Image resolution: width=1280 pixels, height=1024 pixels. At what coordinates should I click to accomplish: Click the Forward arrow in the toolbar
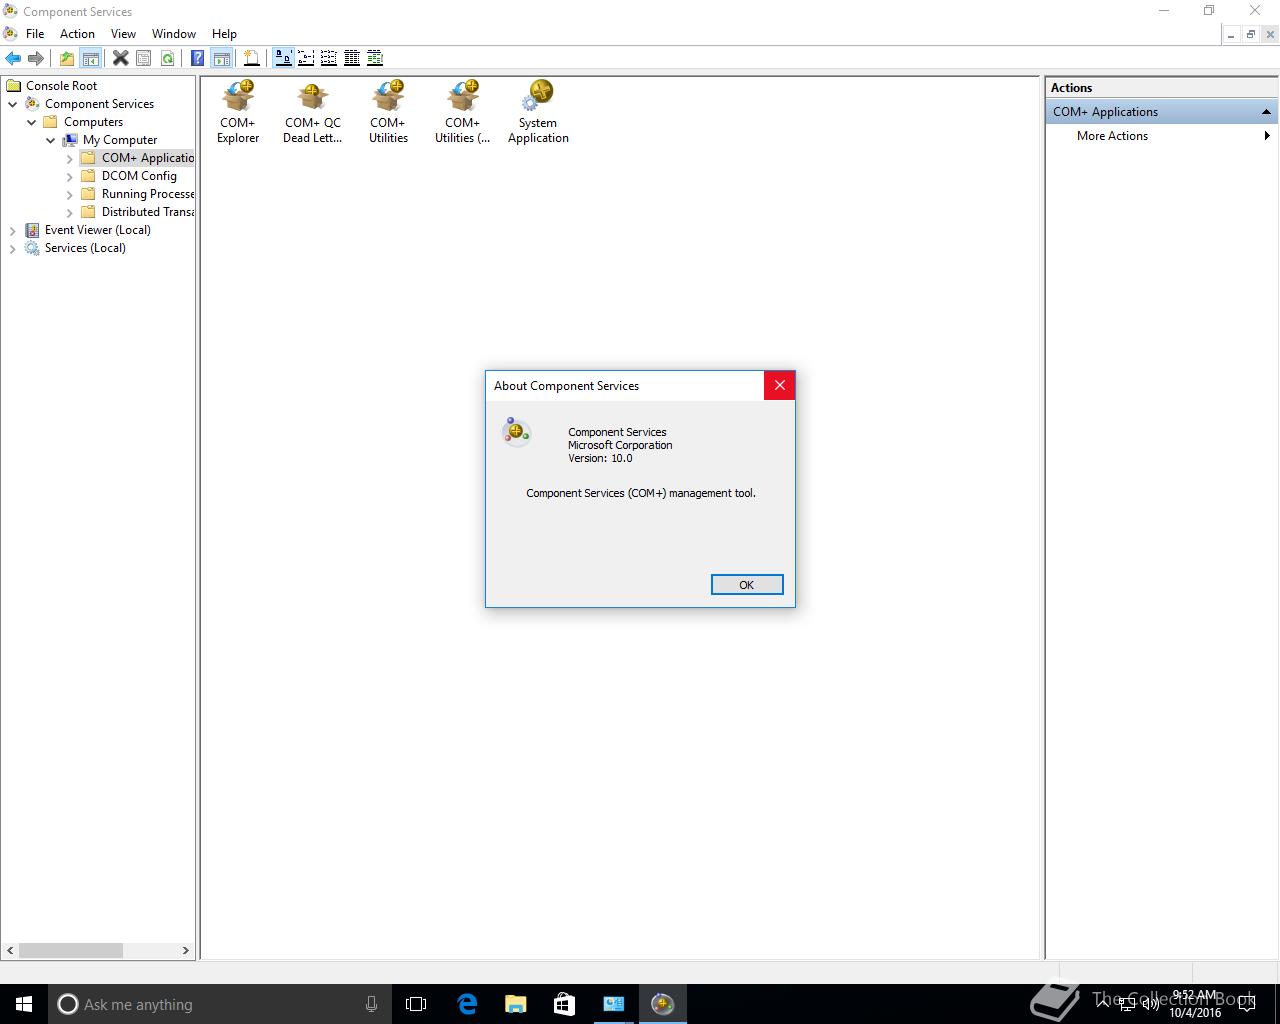[36, 58]
